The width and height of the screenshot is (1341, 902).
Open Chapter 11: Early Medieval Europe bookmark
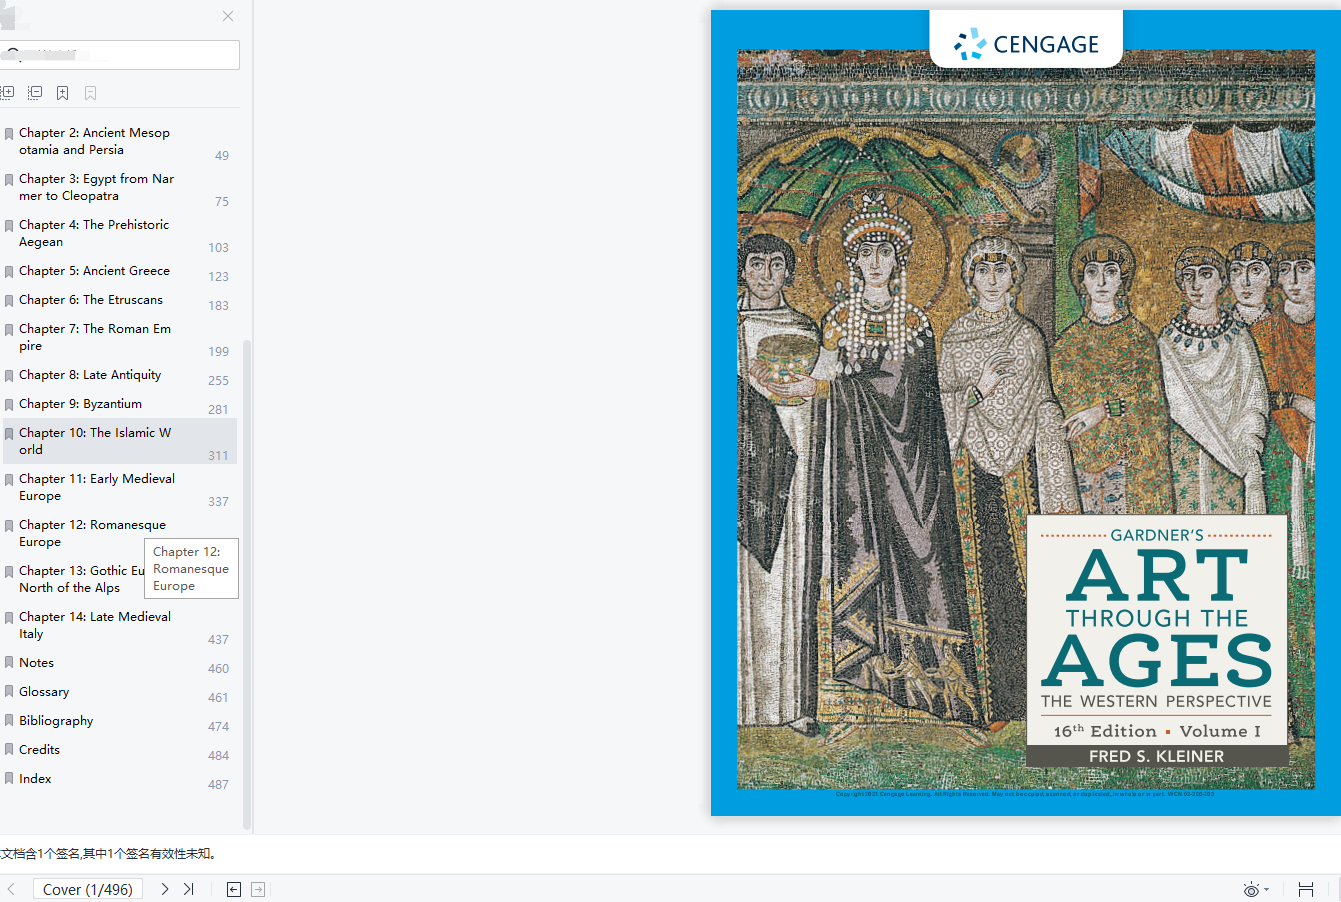click(97, 487)
